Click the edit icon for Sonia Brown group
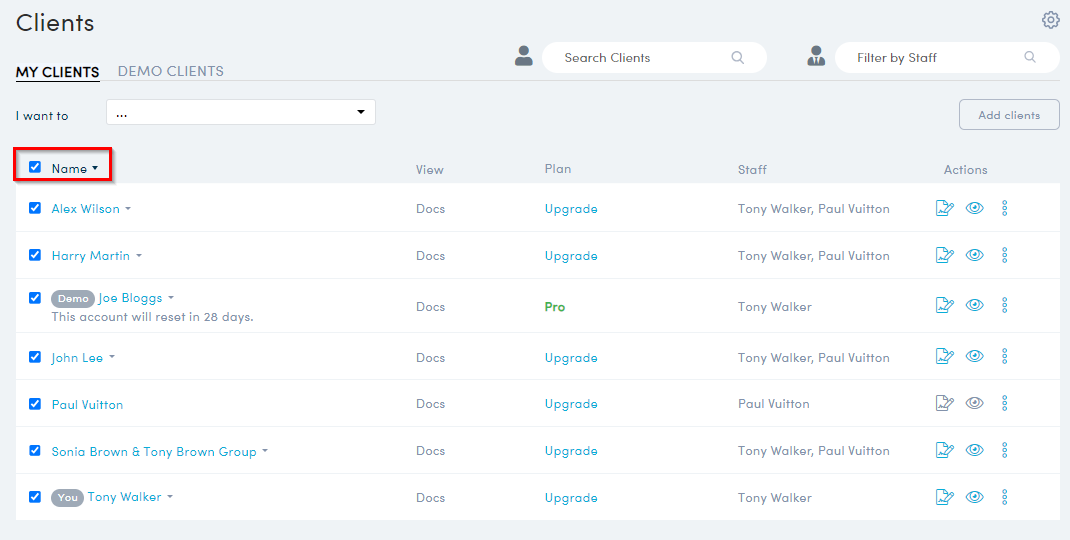1070x540 pixels. 944,451
